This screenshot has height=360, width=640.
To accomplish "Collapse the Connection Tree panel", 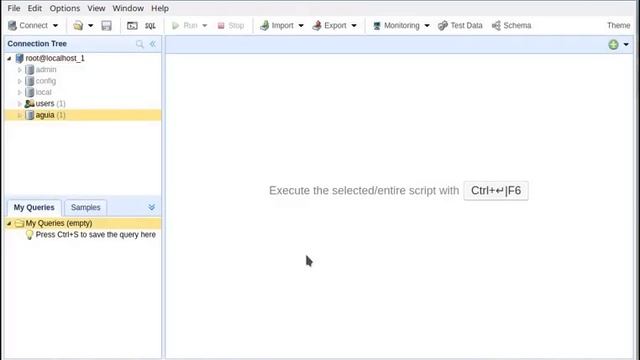I will point(153,44).
